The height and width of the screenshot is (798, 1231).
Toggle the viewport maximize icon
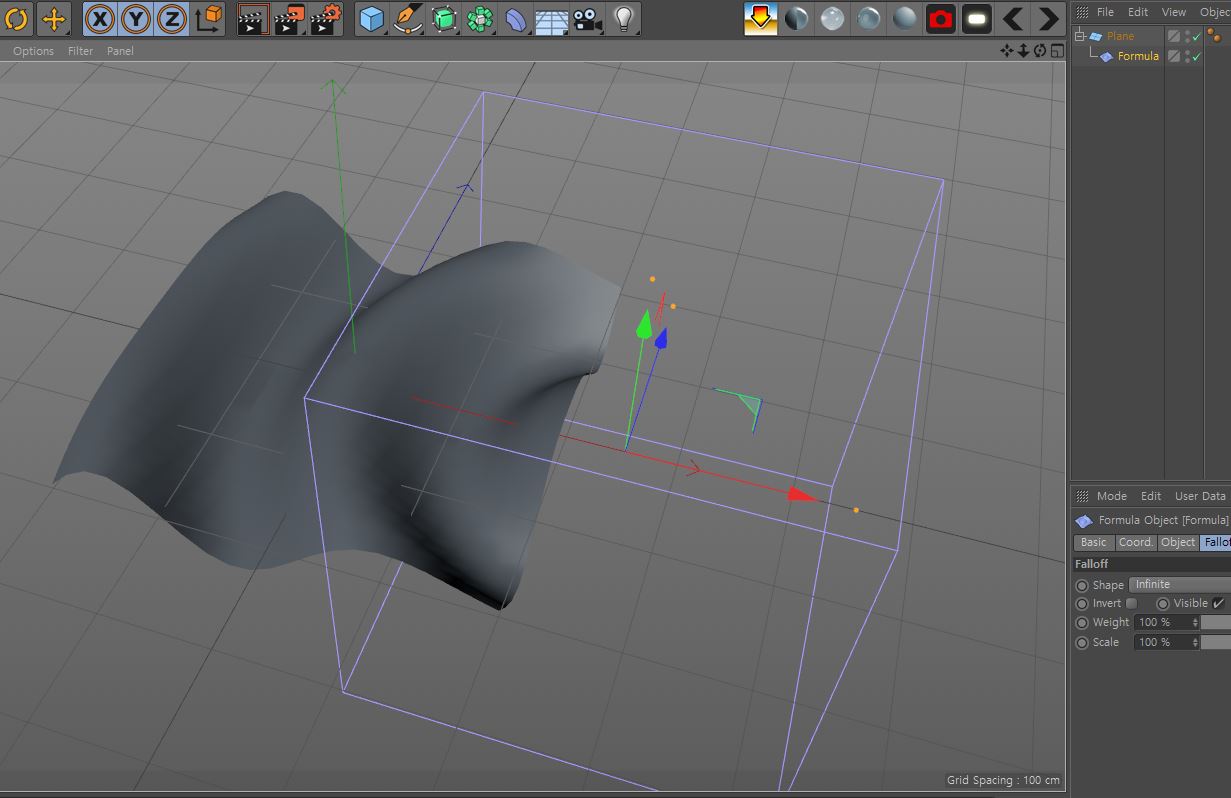click(x=1056, y=51)
